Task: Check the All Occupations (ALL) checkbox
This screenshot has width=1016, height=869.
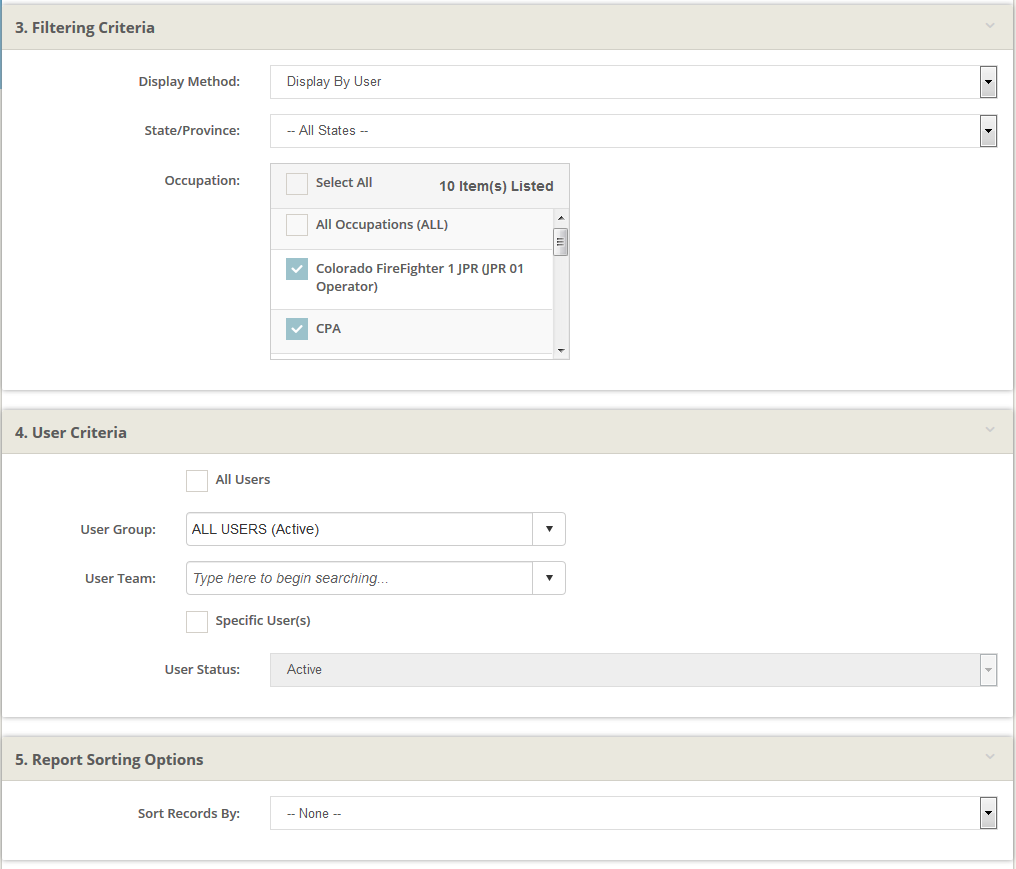Action: (x=297, y=225)
